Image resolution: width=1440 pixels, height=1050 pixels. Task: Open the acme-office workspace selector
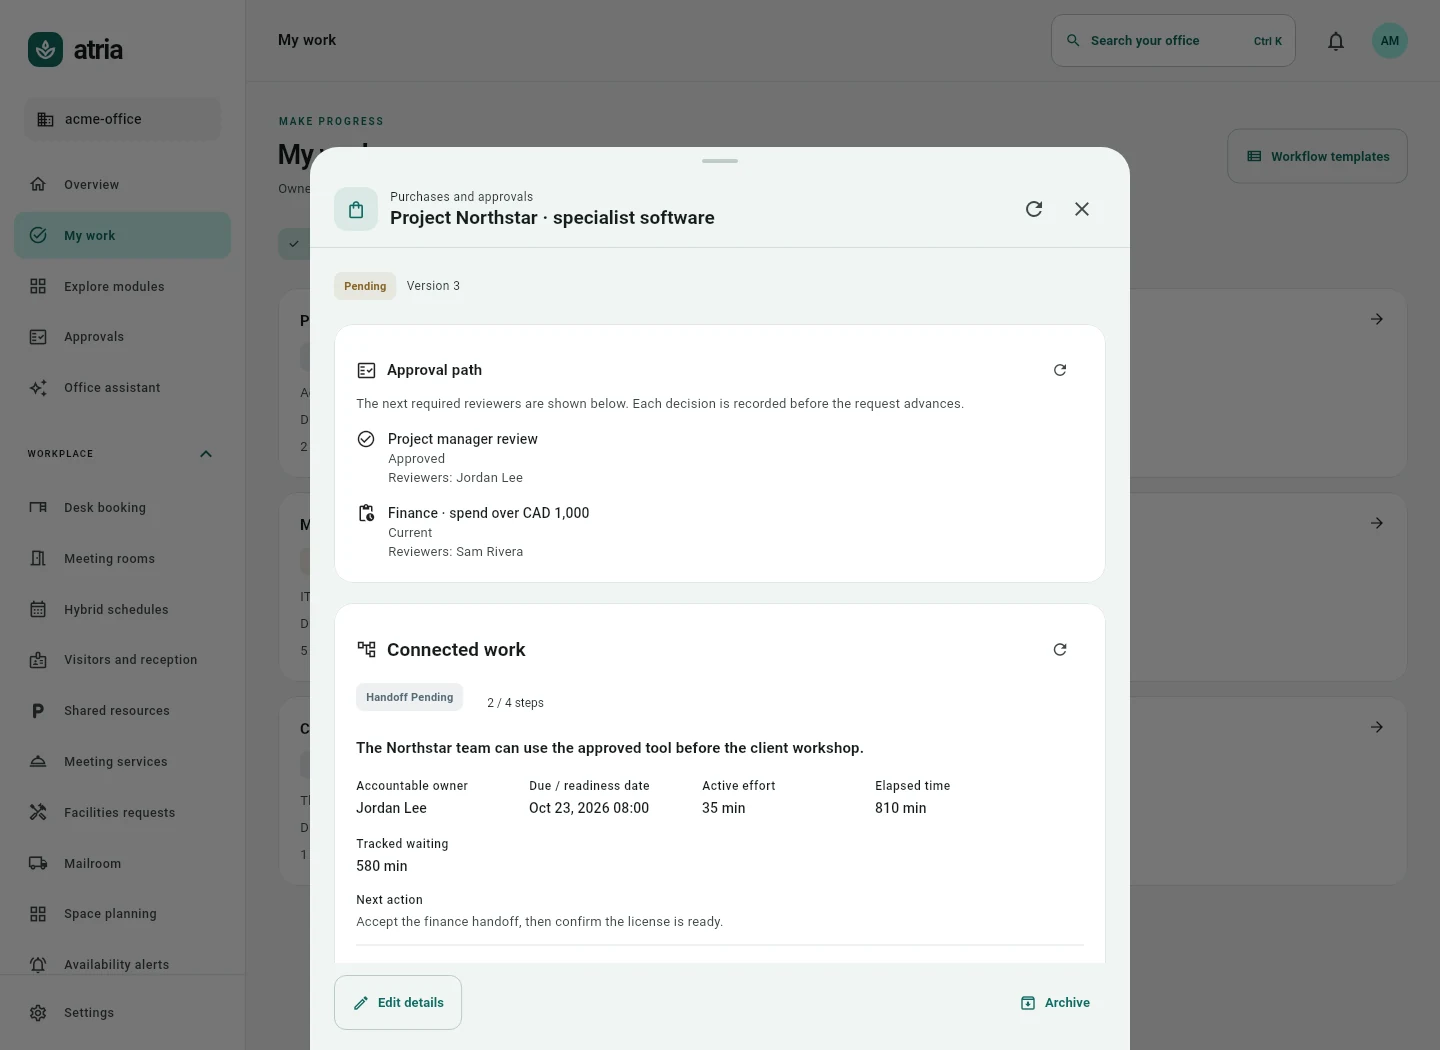[x=122, y=119]
